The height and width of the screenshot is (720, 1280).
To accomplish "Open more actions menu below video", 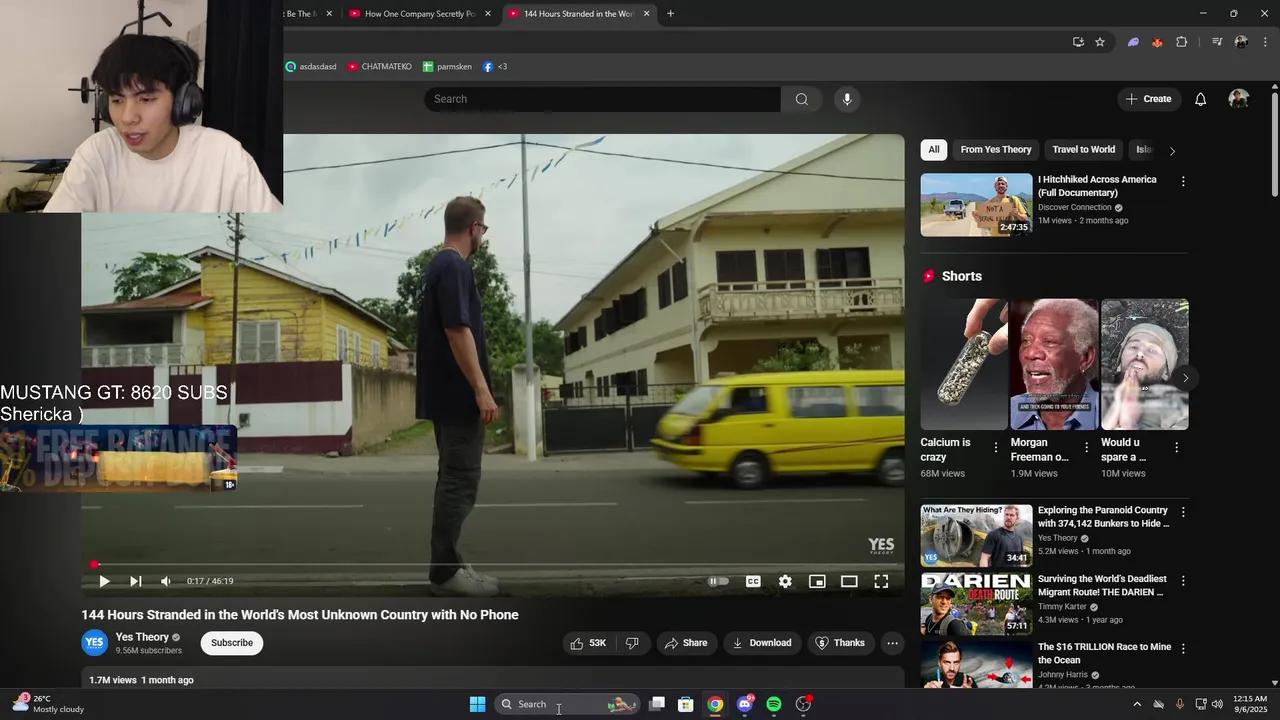I will [x=893, y=643].
